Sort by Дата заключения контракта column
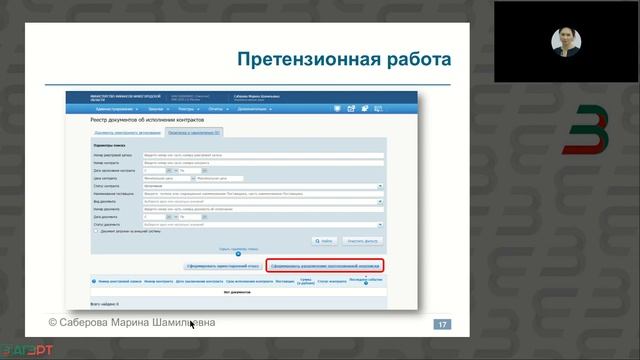Image resolution: width=640 pixels, height=360 pixels. 200,281
